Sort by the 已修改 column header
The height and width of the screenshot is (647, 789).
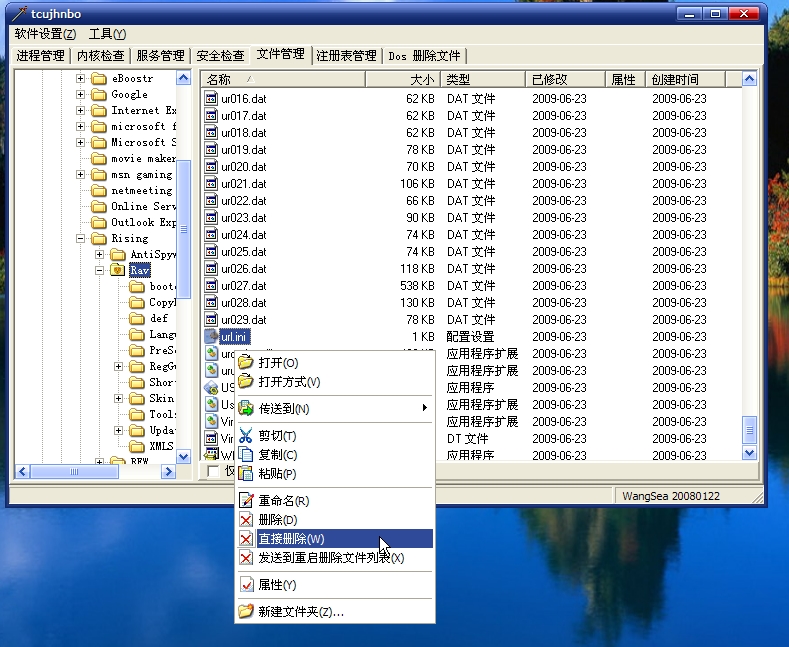[565, 79]
